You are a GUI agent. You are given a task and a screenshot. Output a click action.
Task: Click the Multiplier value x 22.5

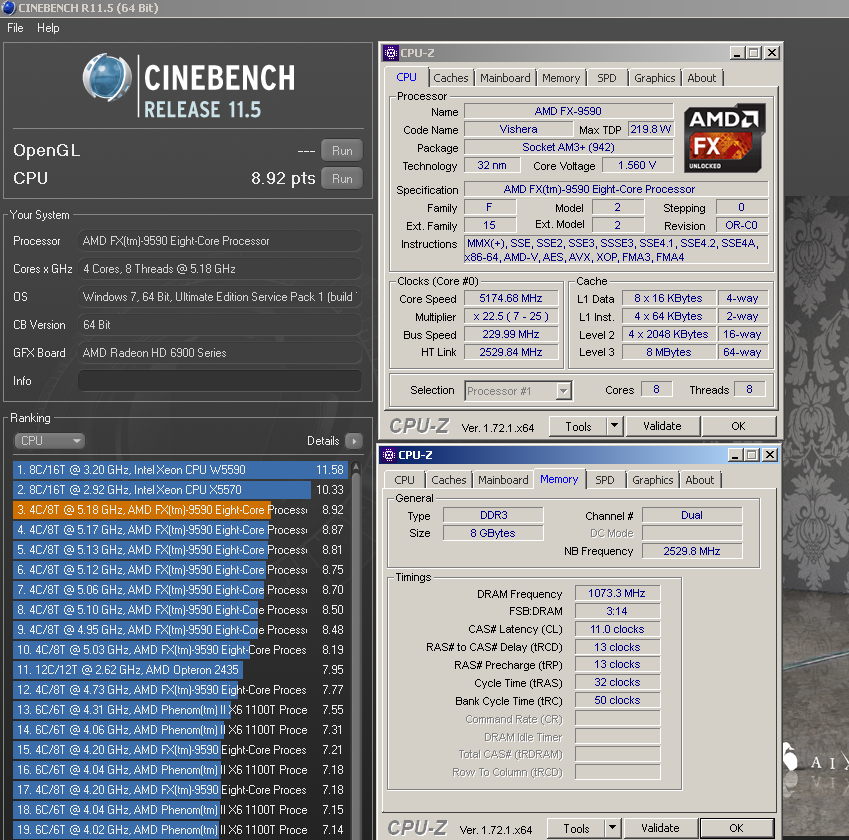[511, 316]
